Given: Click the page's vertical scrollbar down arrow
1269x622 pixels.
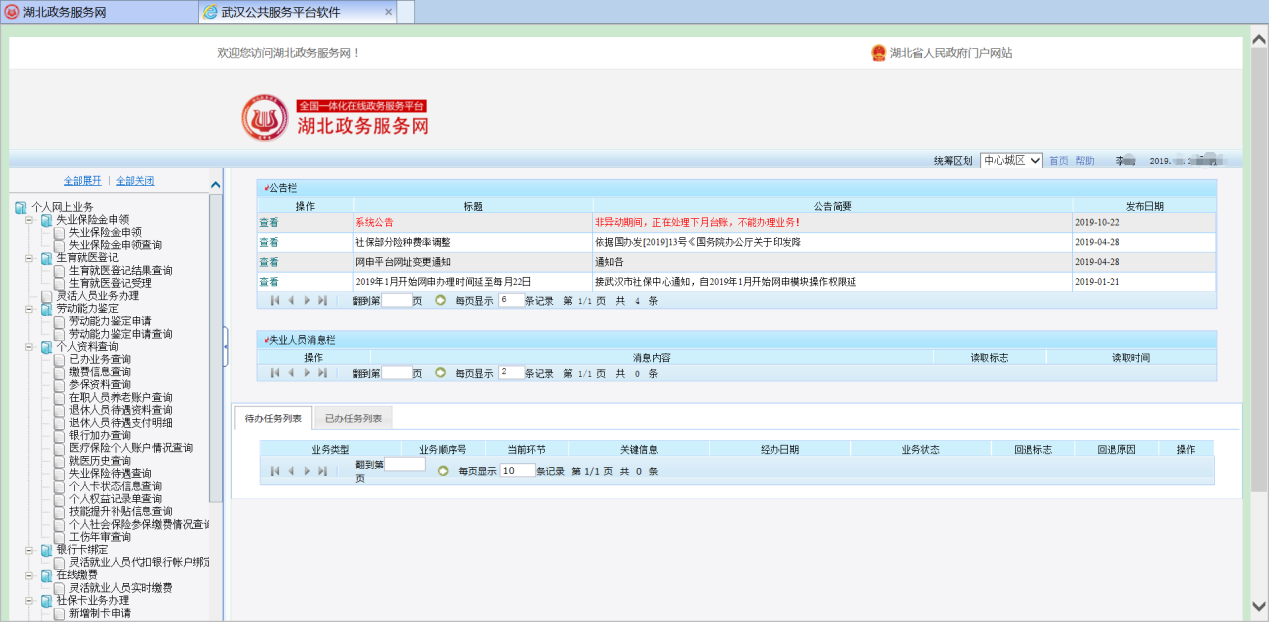Looking at the screenshot, I should pos(1259,605).
